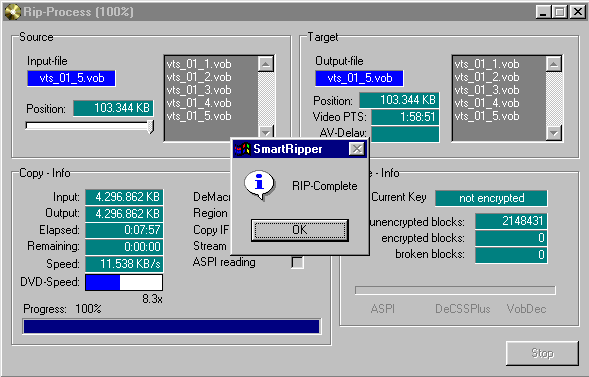
Task: Select vts_01_4.vob in Source list
Action: click(x=199, y=103)
